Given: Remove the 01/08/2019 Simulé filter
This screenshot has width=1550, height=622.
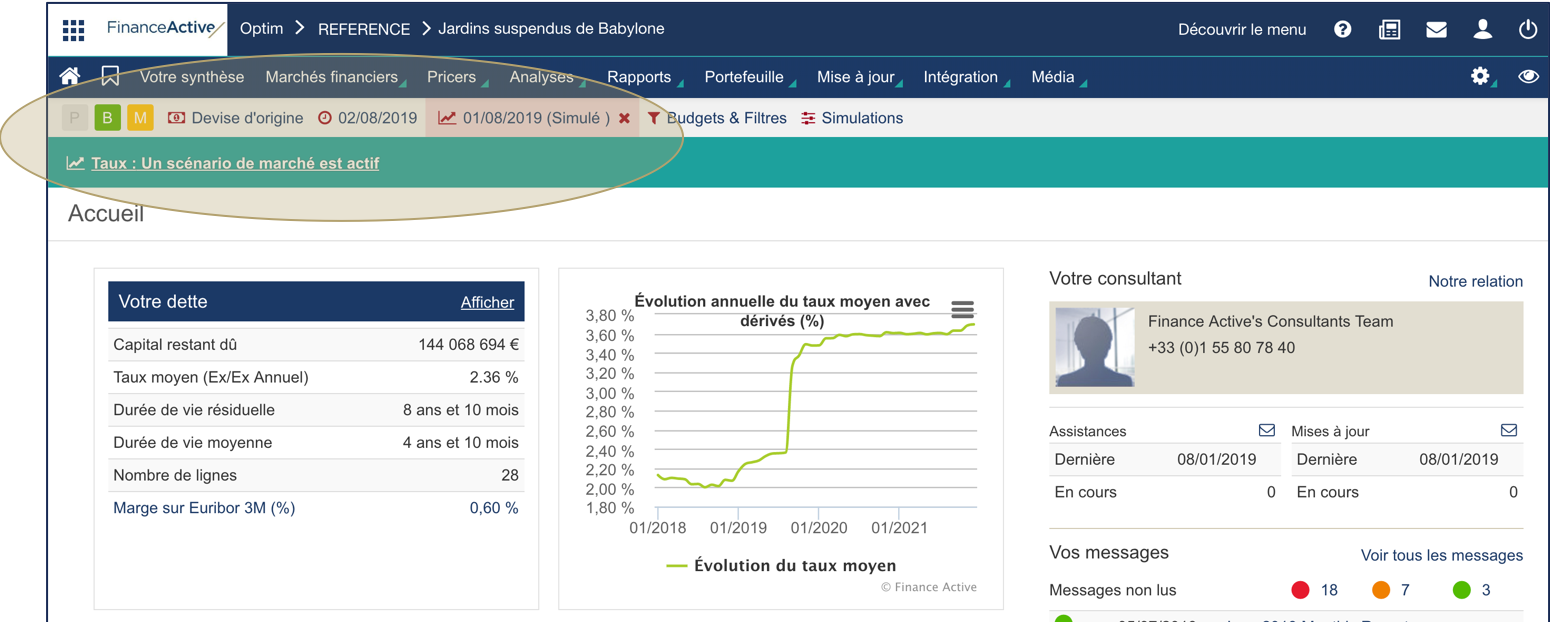Looking at the screenshot, I should (x=624, y=117).
